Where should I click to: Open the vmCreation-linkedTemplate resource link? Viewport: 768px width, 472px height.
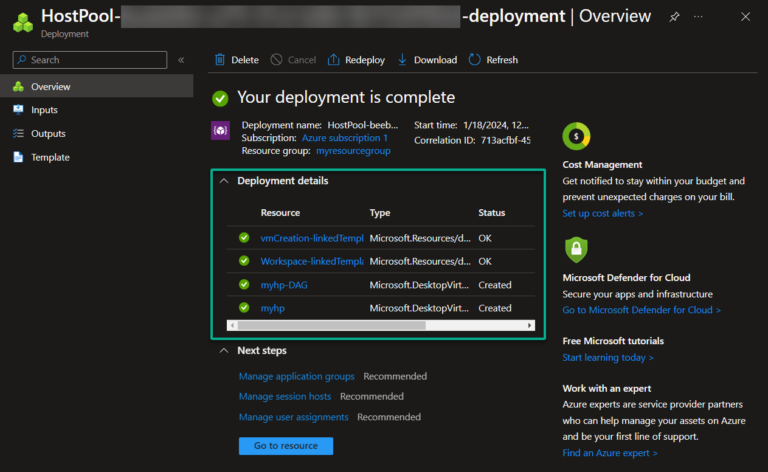[312, 238]
